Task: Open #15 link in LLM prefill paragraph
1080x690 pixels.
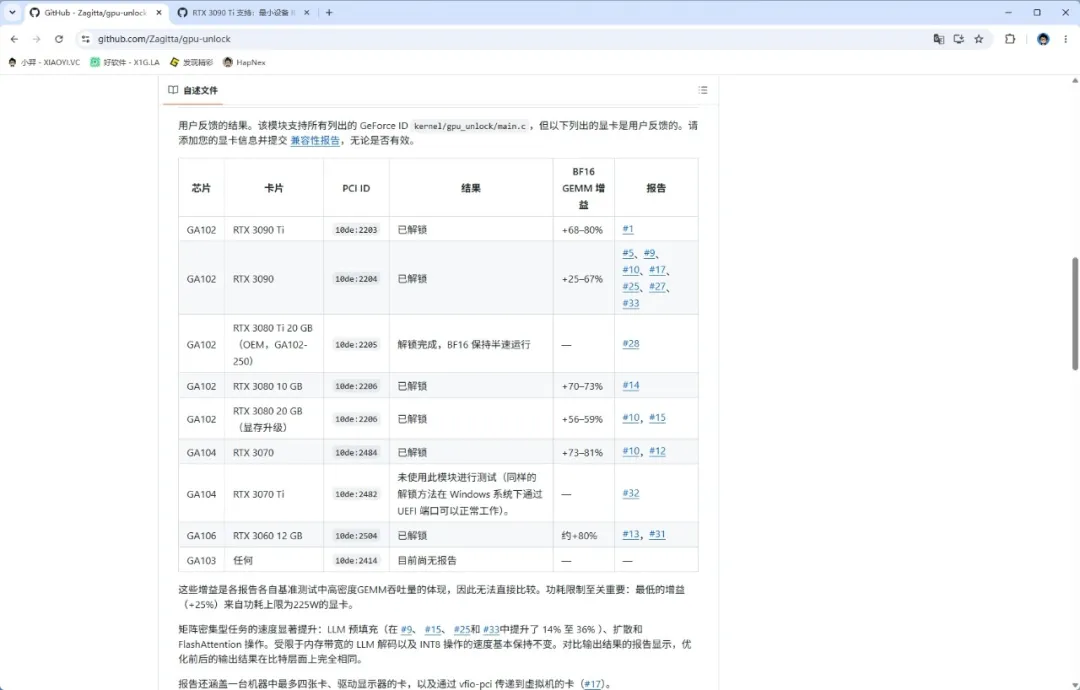Action: [433, 629]
